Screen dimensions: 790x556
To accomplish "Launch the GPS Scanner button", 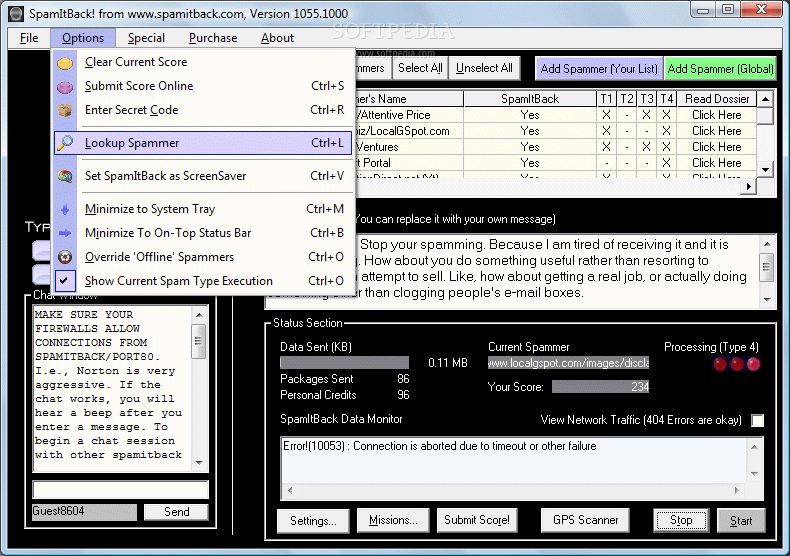I will pyautogui.click(x=585, y=520).
